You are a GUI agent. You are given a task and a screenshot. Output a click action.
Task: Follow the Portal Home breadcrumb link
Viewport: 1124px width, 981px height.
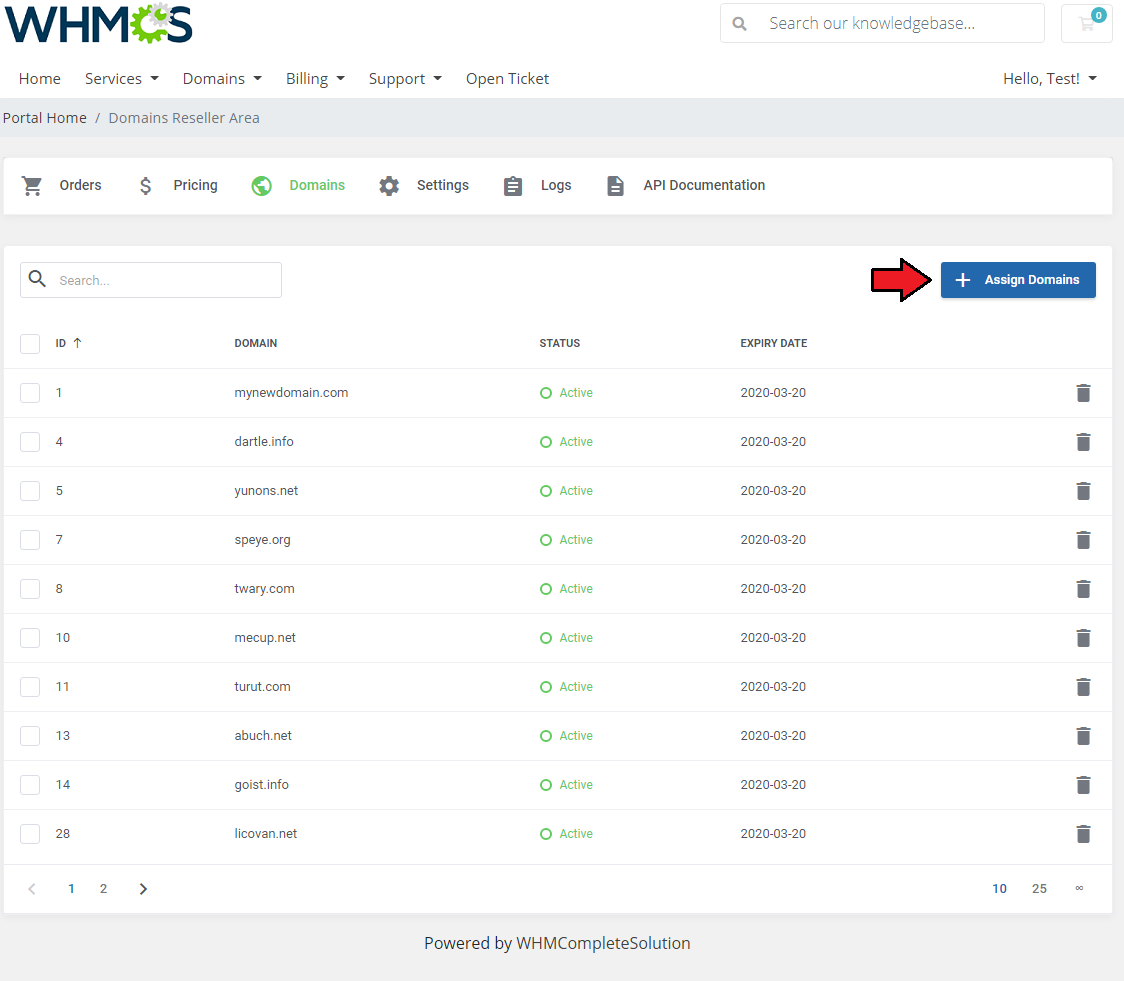click(44, 118)
